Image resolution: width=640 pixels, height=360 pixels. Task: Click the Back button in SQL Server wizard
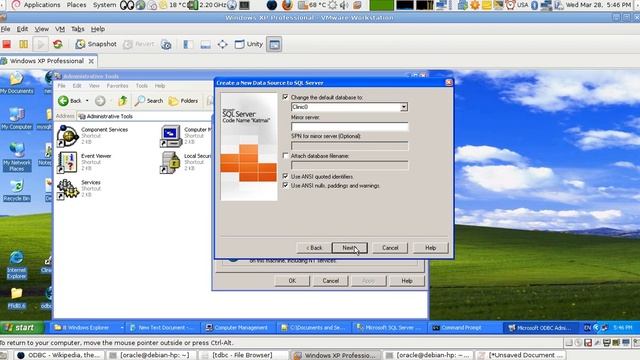click(314, 248)
